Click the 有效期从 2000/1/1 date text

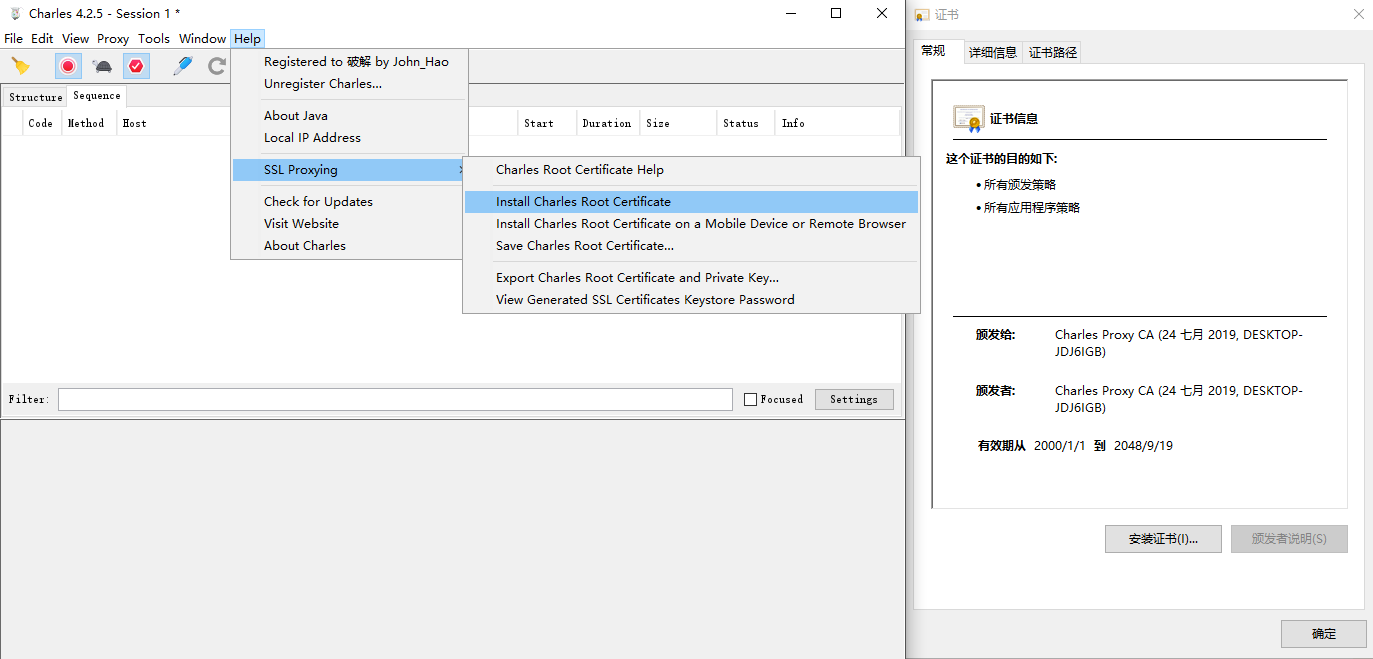(x=1075, y=446)
